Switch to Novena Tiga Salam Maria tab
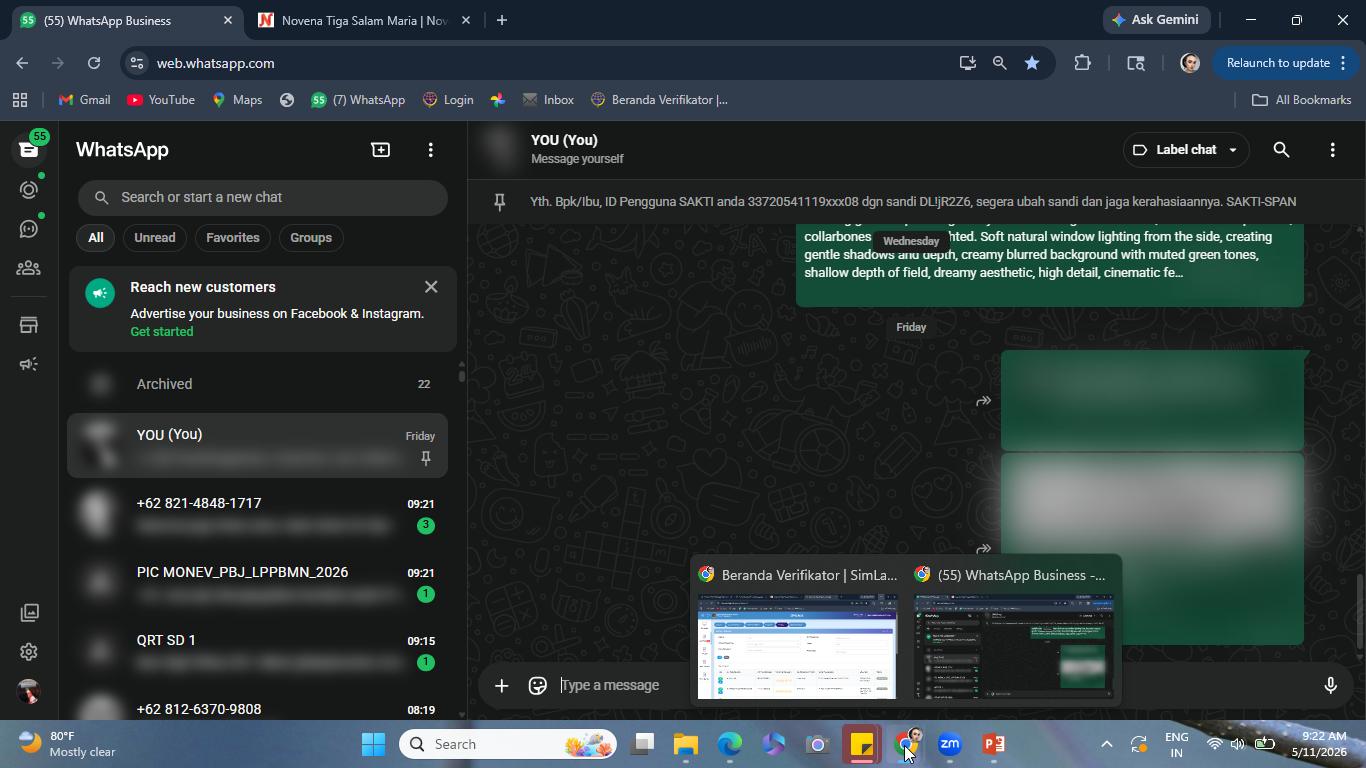The width and height of the screenshot is (1366, 768). coord(364,21)
